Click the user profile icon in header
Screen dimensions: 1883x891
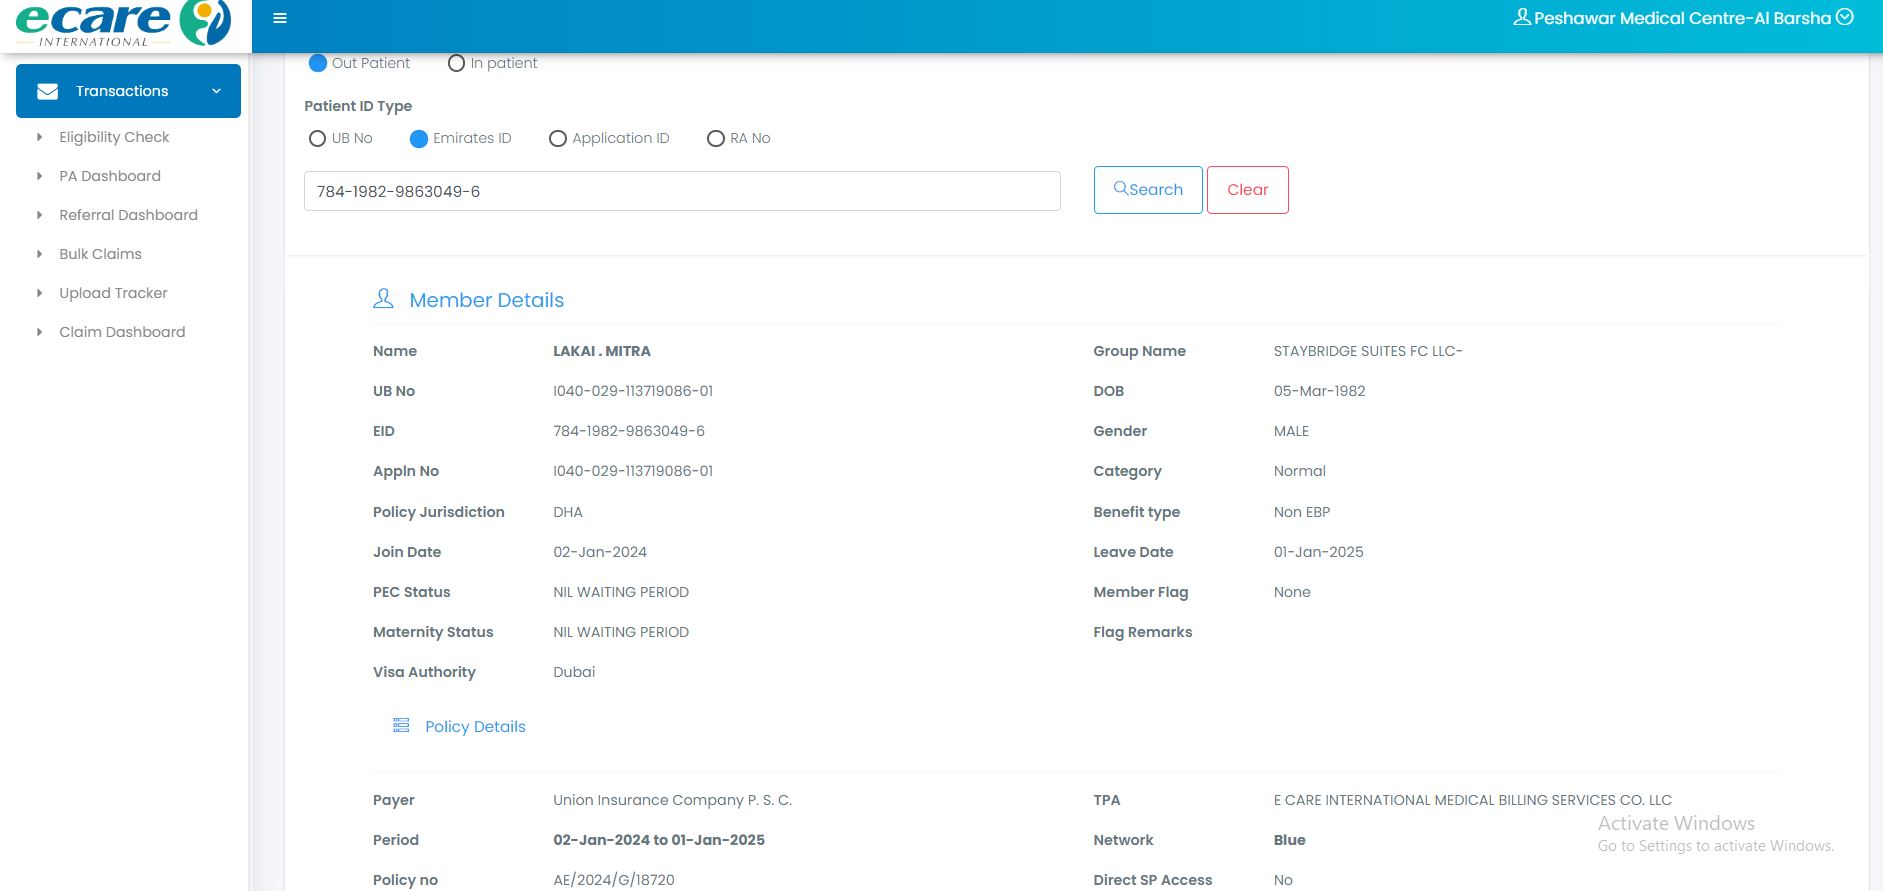pos(1521,17)
